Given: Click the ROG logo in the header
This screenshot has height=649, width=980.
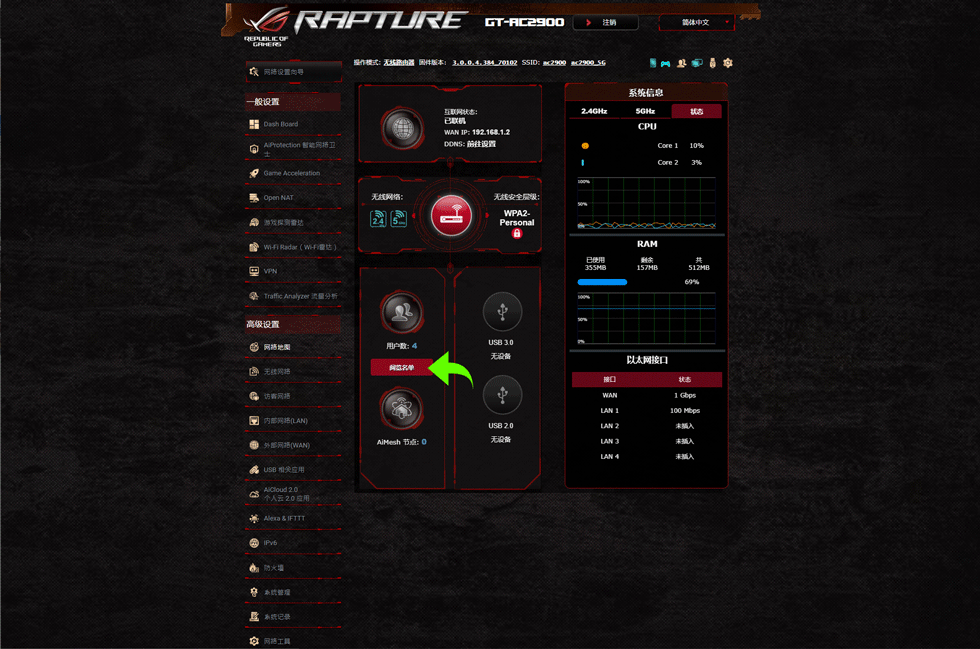Looking at the screenshot, I should (x=268, y=26).
